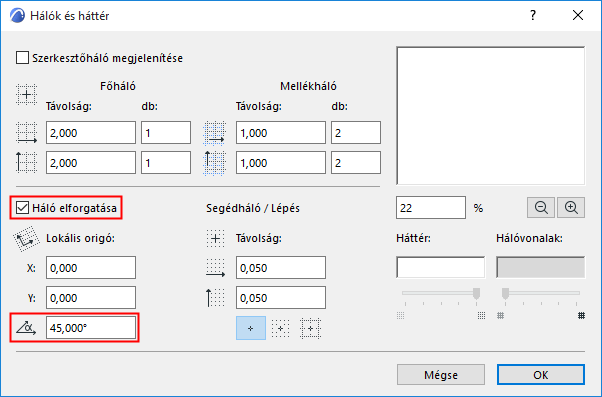The height and width of the screenshot is (397, 602).
Task: Click the Főháló vertical spacing icon
Action: pos(26,162)
